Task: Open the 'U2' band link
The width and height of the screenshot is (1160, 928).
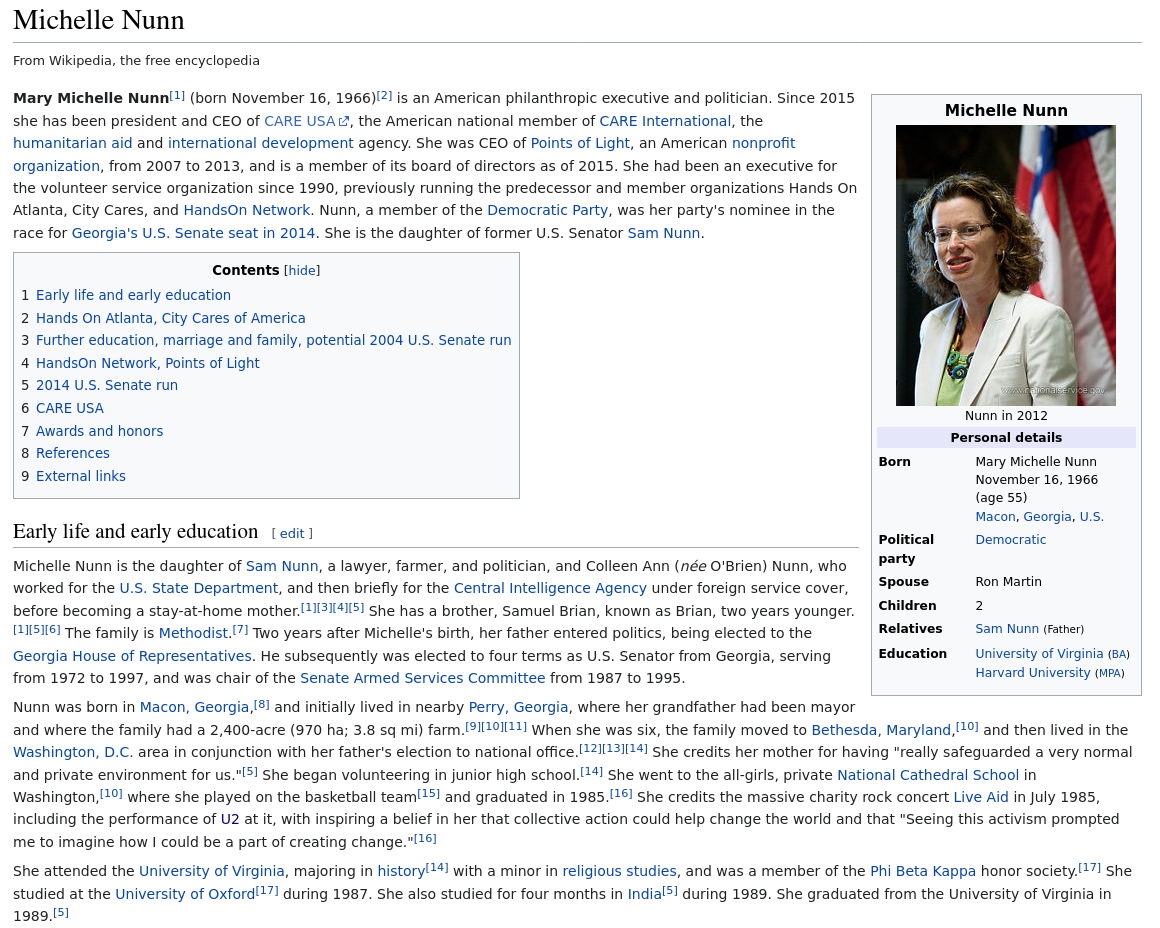Action: coord(230,821)
